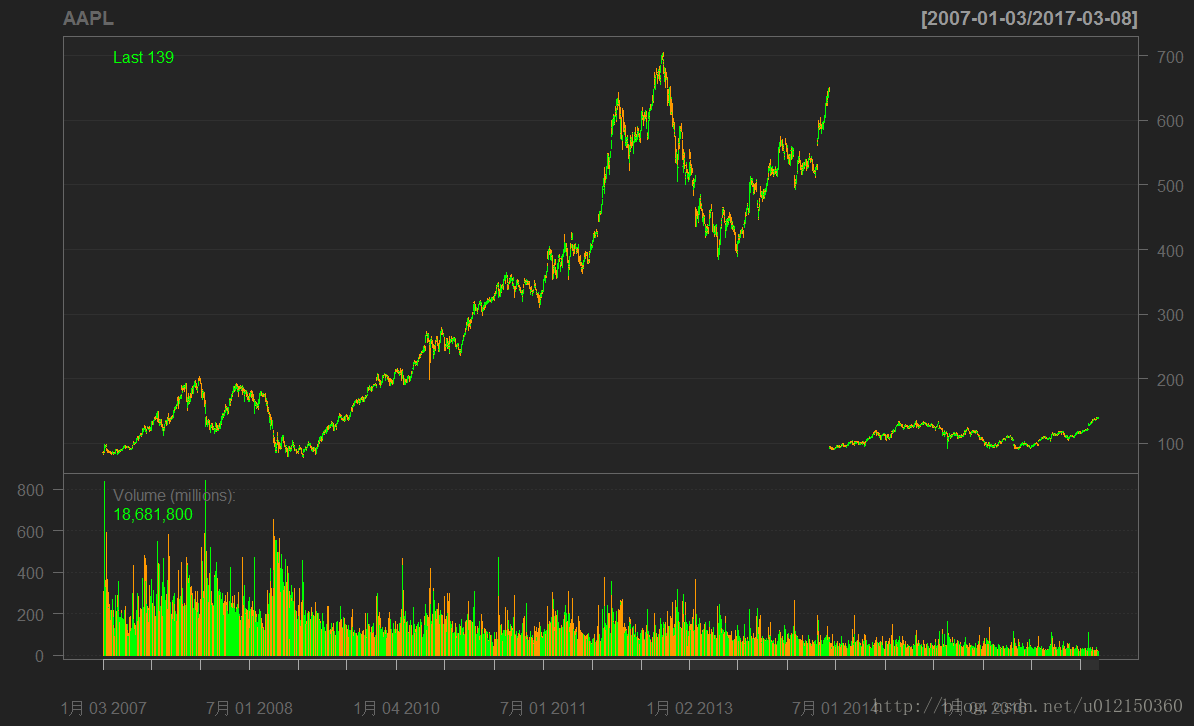Click the 400 price axis label
The width and height of the screenshot is (1194, 726).
[x=1170, y=251]
